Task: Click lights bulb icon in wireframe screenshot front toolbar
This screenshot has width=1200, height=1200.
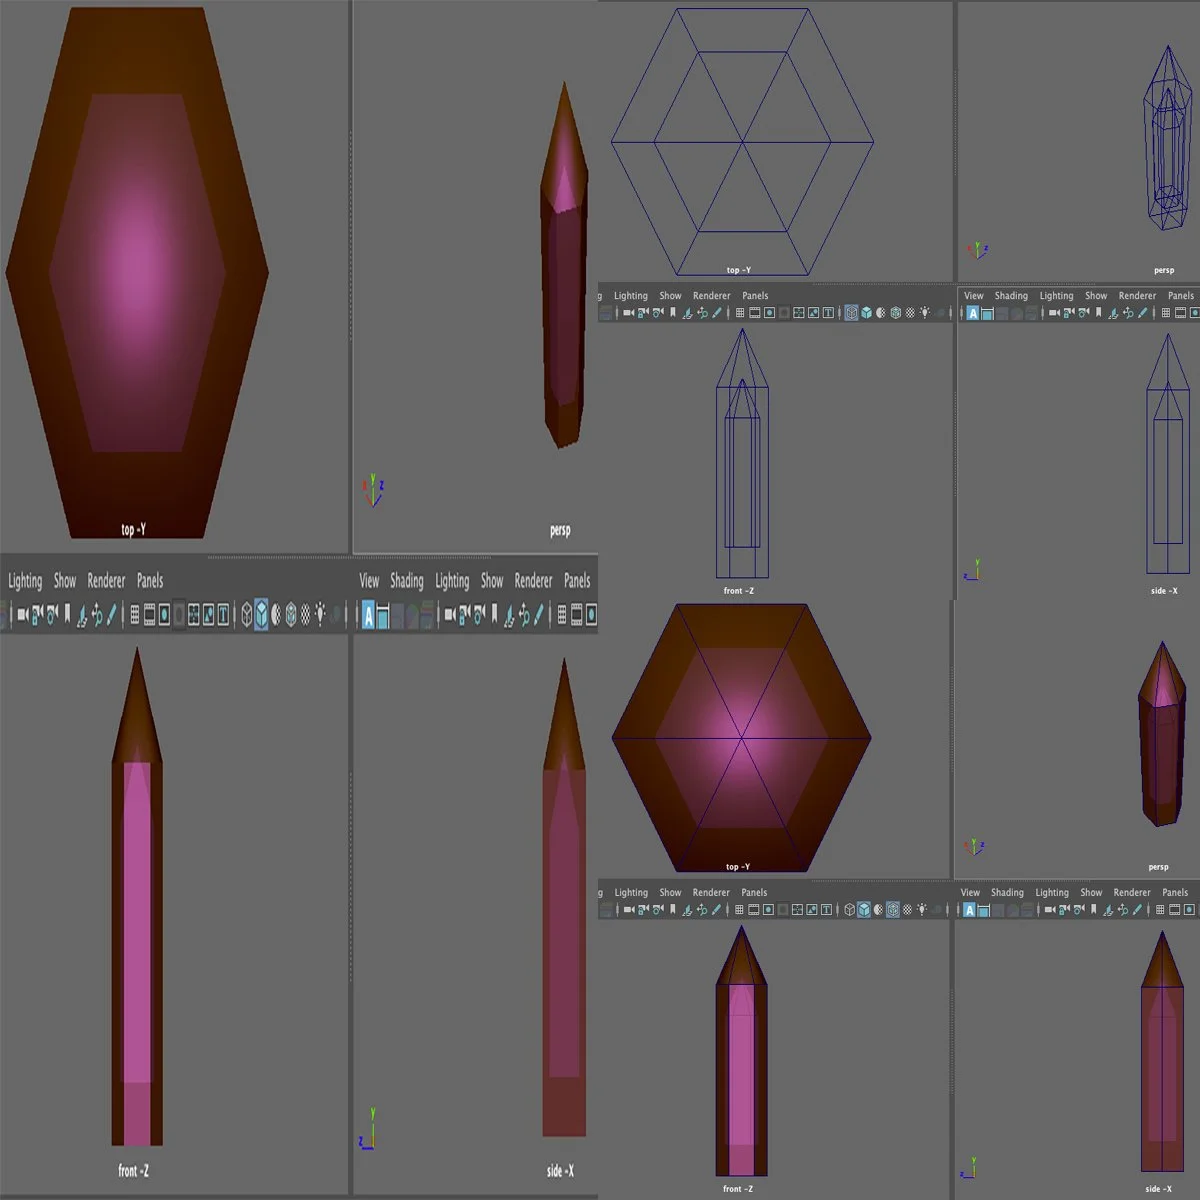Action: tap(925, 312)
